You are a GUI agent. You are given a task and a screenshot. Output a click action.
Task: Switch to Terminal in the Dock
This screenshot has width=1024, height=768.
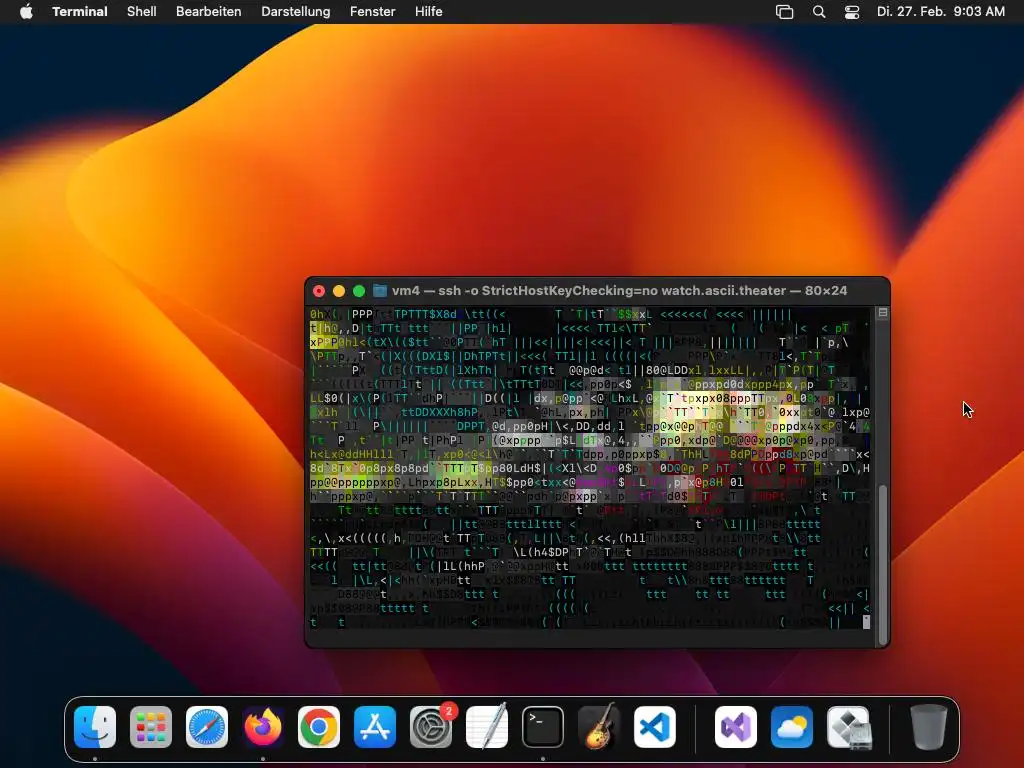[x=543, y=727]
